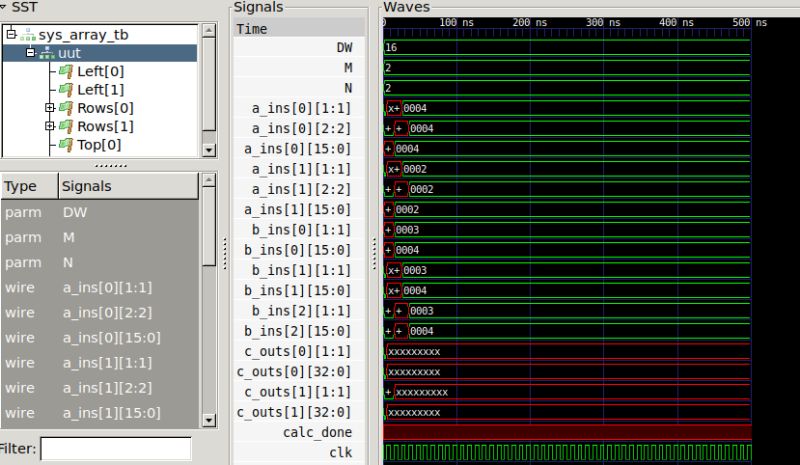The image size is (800, 465).
Task: Expand the Rows[0] tree node
Action: click(x=49, y=108)
